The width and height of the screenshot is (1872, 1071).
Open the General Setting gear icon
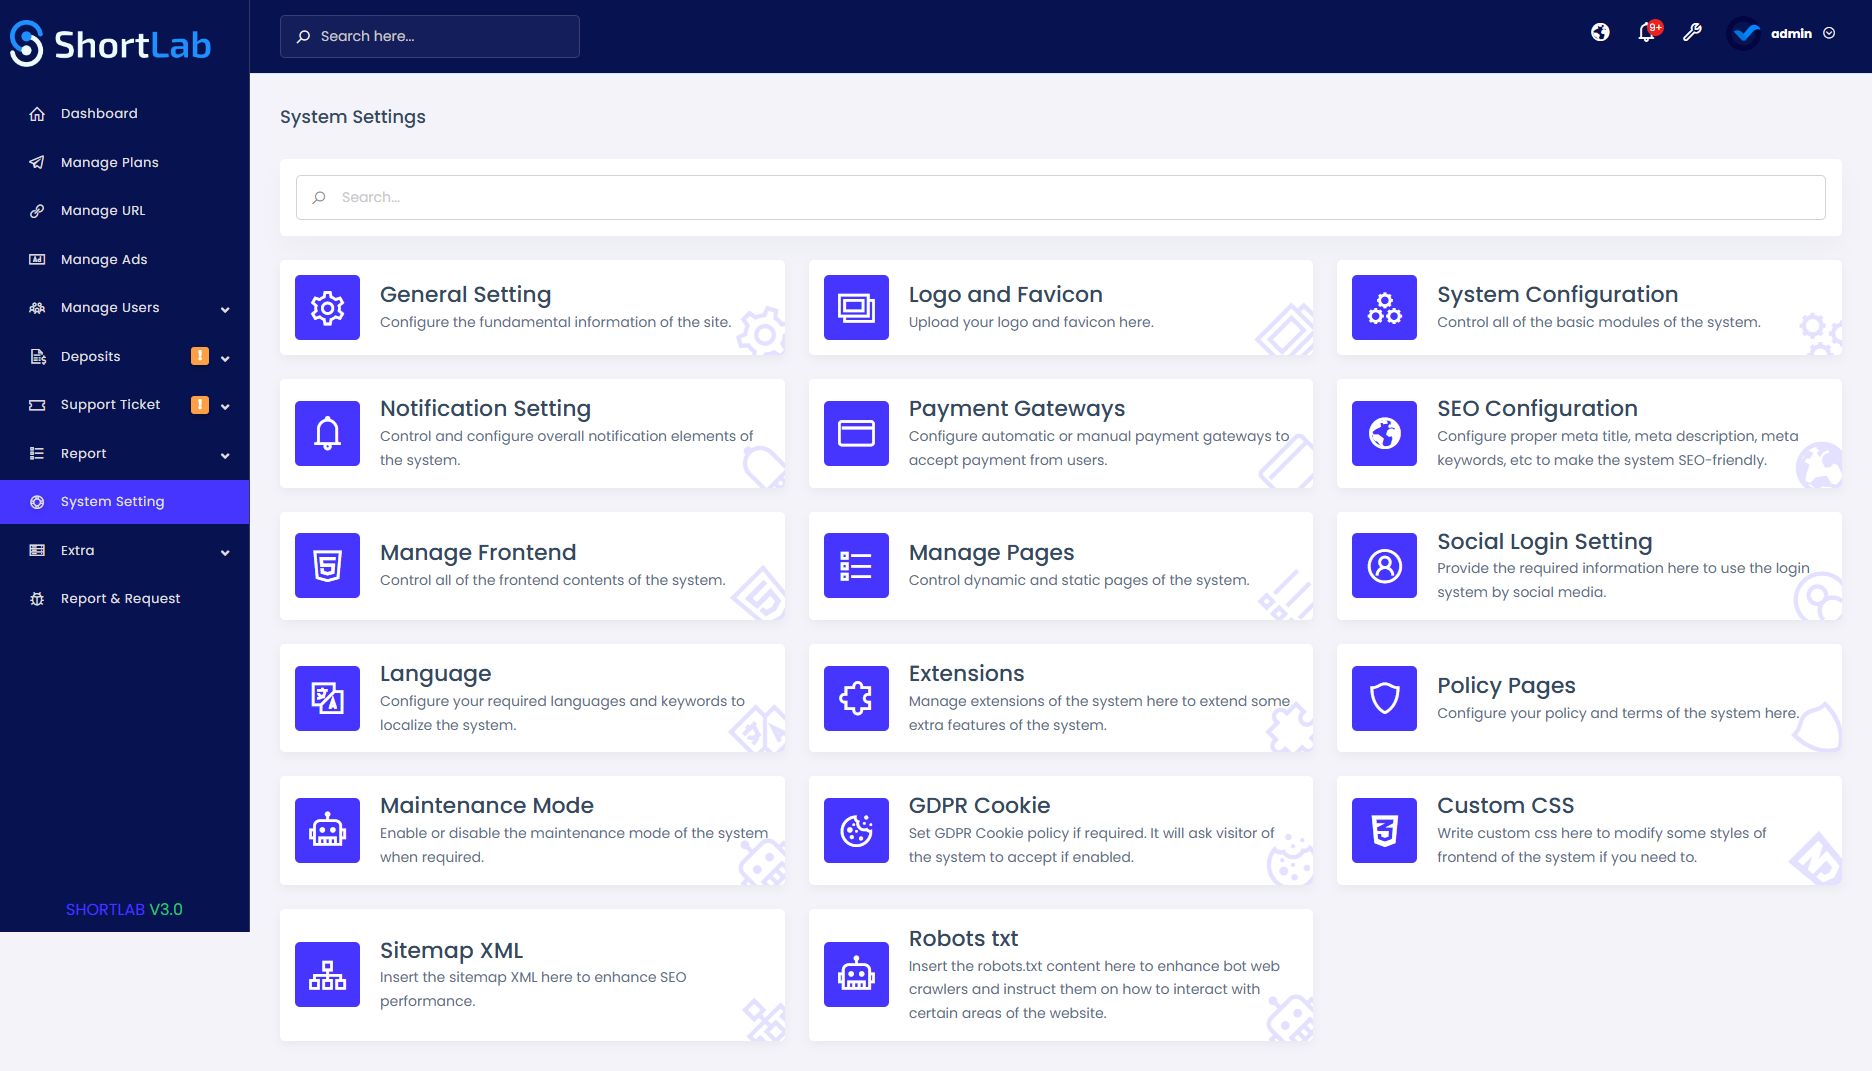pos(326,307)
